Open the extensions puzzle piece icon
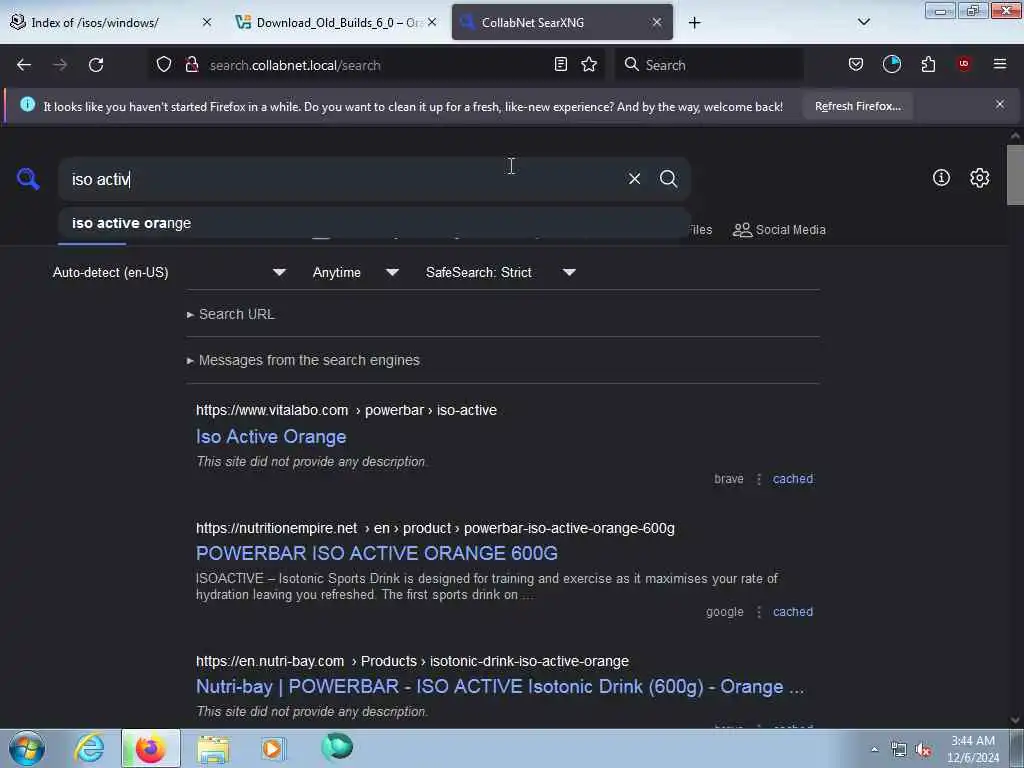The height and width of the screenshot is (768, 1024). [x=928, y=64]
